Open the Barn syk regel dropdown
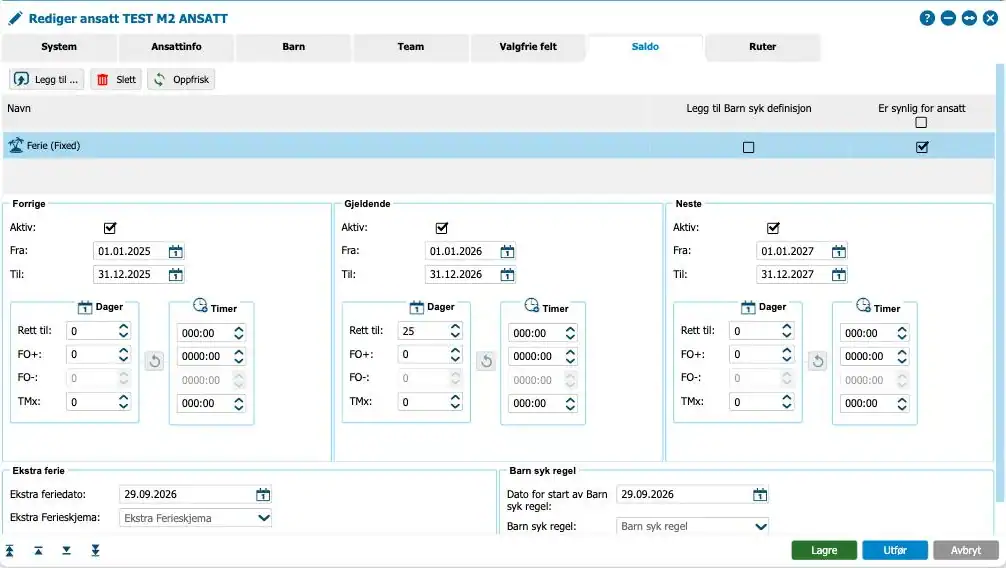Viewport: 1006px width, 568px height. 761,526
